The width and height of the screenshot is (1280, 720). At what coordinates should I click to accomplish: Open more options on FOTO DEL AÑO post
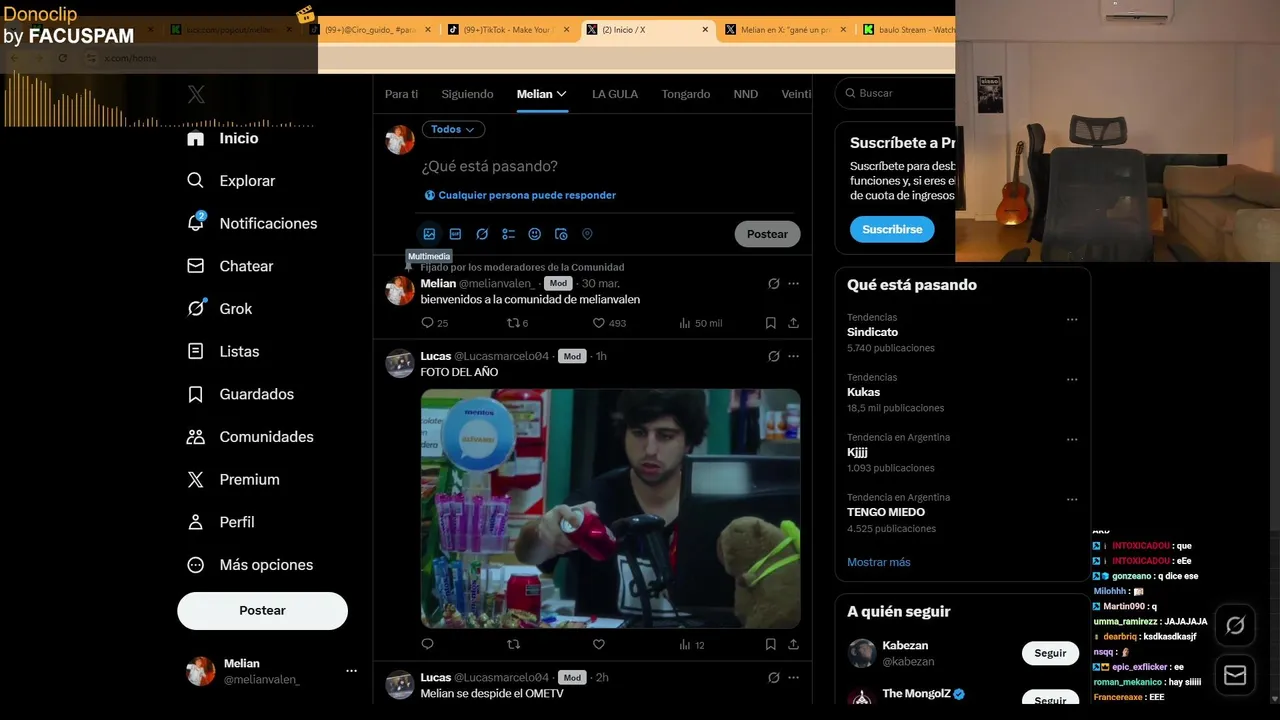point(793,356)
